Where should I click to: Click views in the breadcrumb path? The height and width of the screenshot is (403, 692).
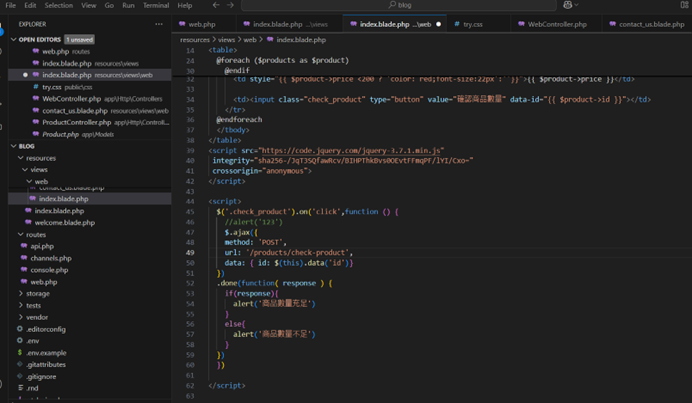pos(226,40)
